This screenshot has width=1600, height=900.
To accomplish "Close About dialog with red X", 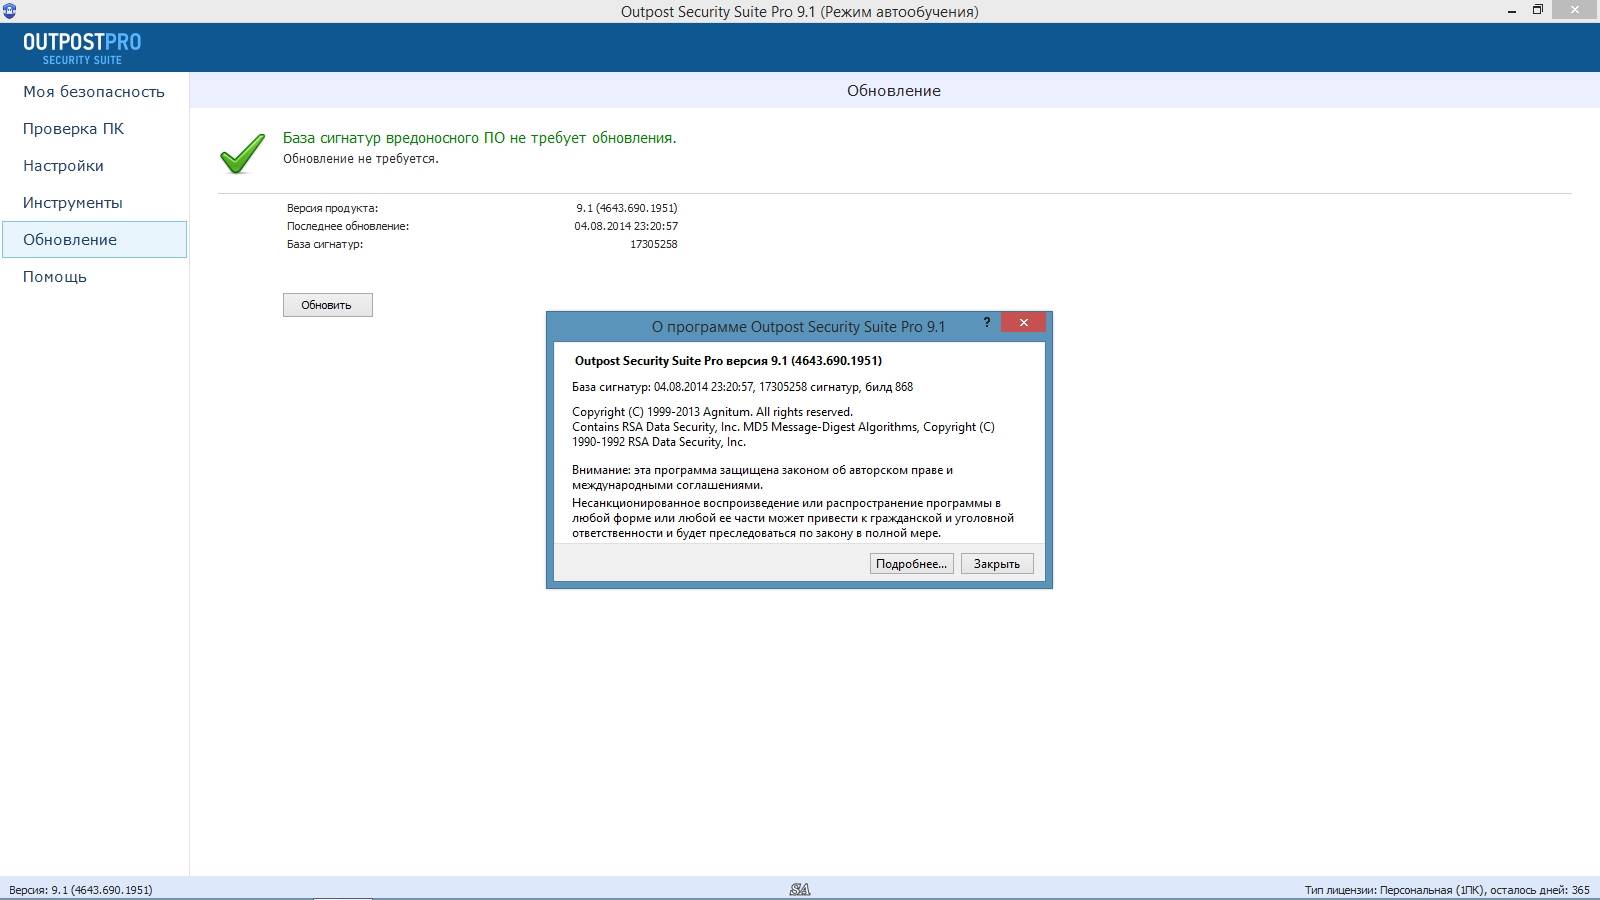I will click(x=1023, y=322).
